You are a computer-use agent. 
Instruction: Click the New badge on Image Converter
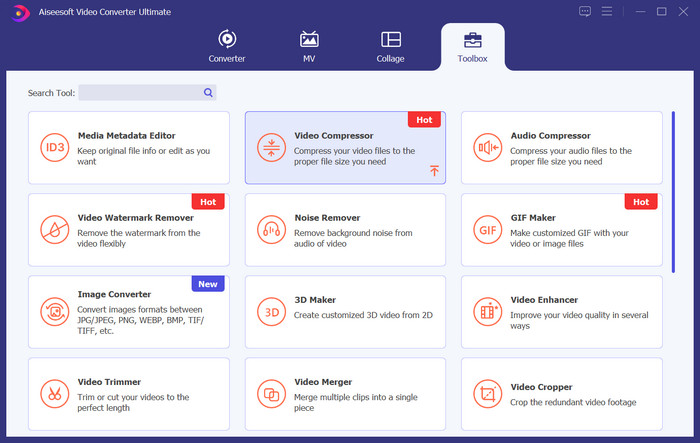[208, 284]
